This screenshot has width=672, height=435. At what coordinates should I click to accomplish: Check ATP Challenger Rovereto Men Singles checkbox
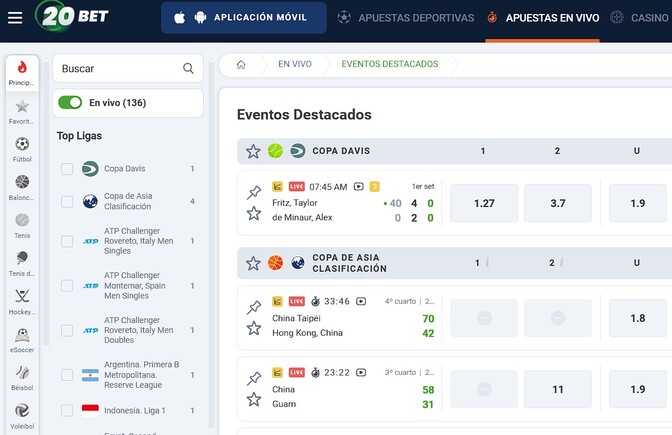pyautogui.click(x=67, y=241)
